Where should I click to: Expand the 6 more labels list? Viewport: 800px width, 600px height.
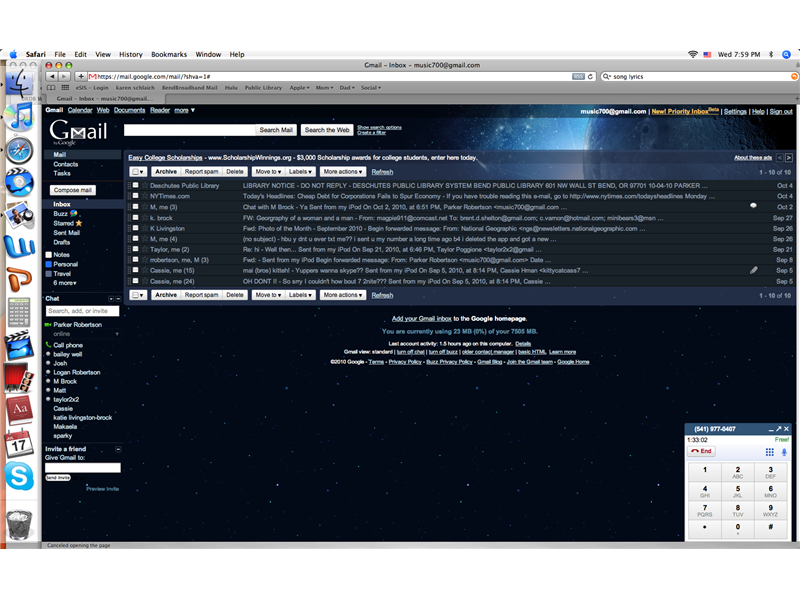click(65, 283)
